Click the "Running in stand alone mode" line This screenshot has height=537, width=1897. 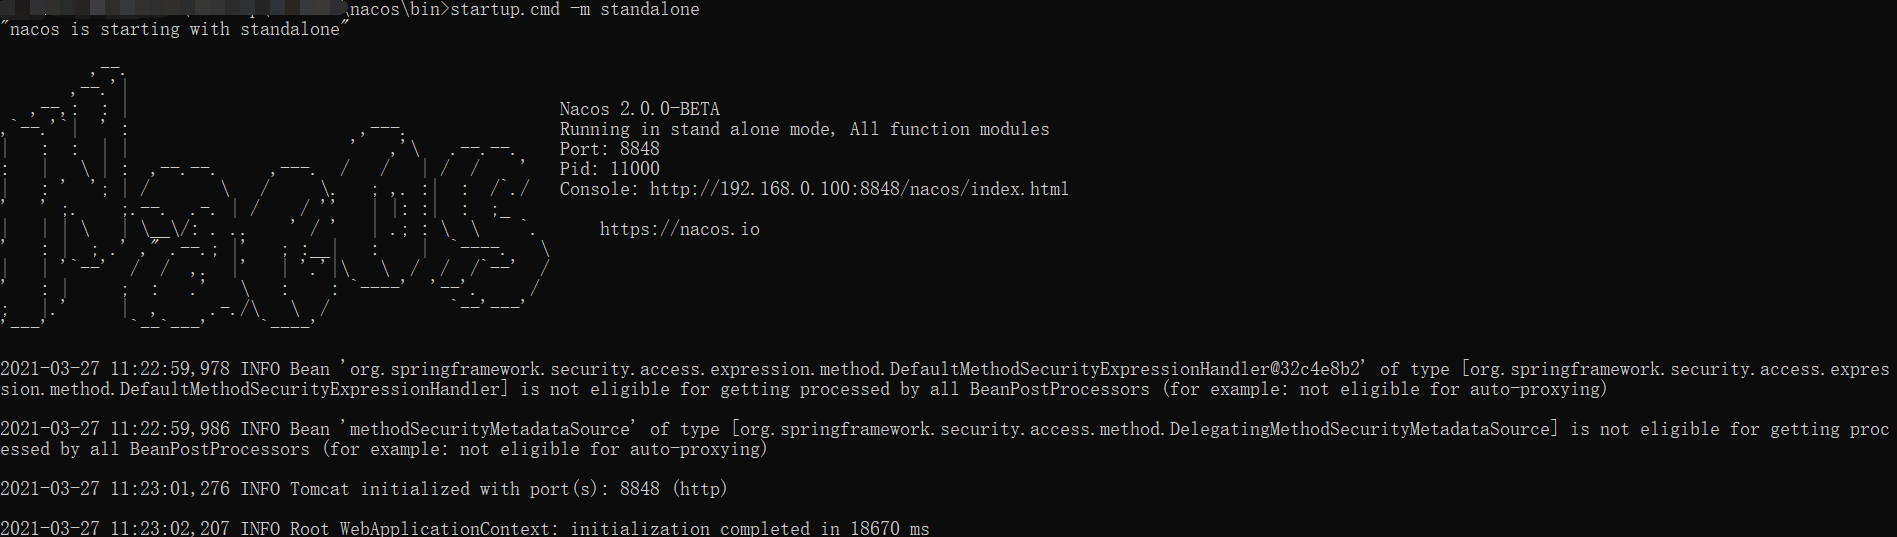tap(805, 129)
